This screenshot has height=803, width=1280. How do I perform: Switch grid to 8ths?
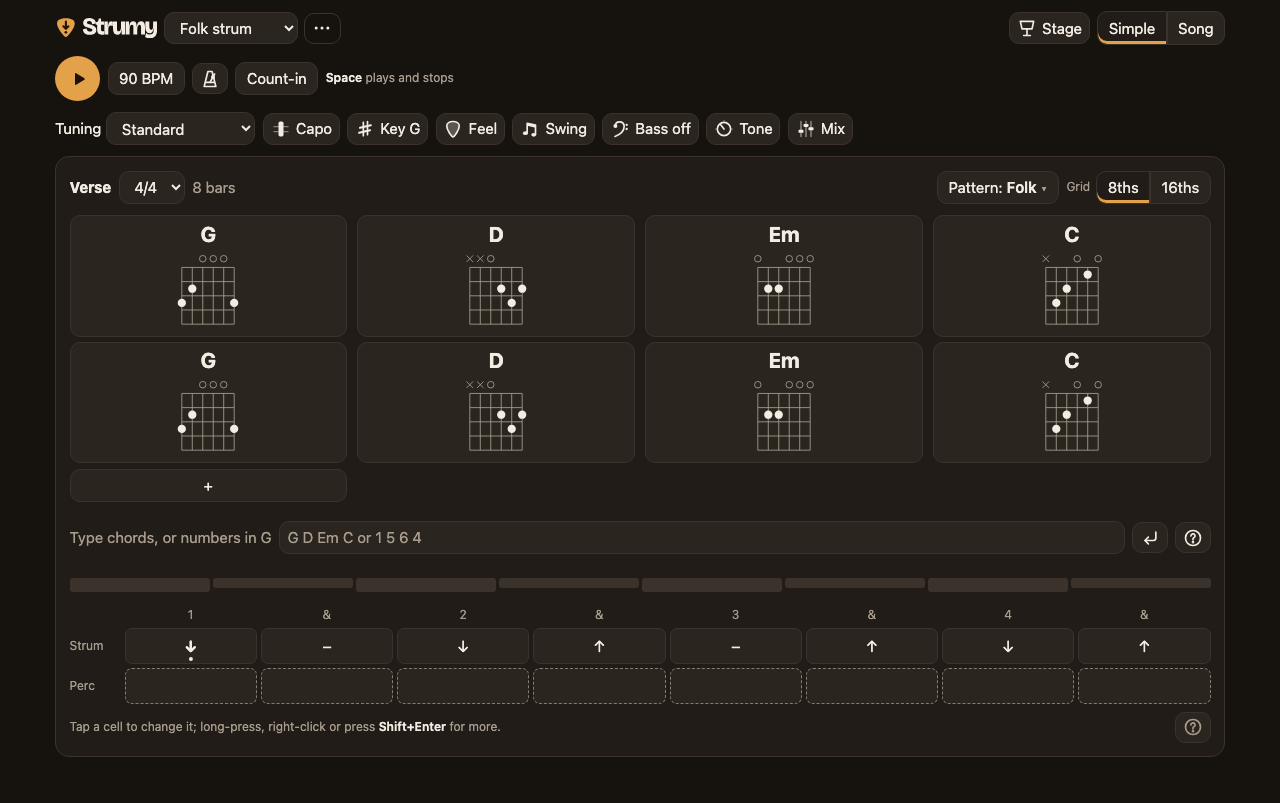pyautogui.click(x=1123, y=188)
